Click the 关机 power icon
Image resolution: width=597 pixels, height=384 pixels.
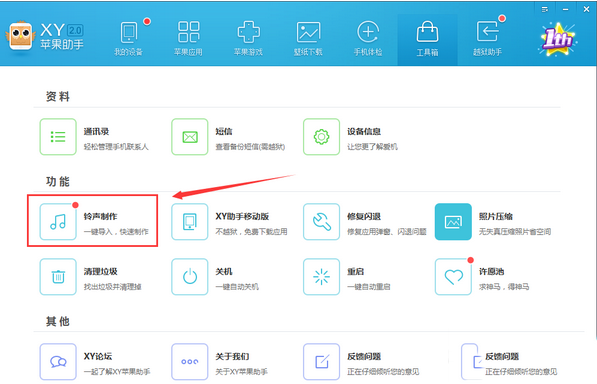point(190,277)
